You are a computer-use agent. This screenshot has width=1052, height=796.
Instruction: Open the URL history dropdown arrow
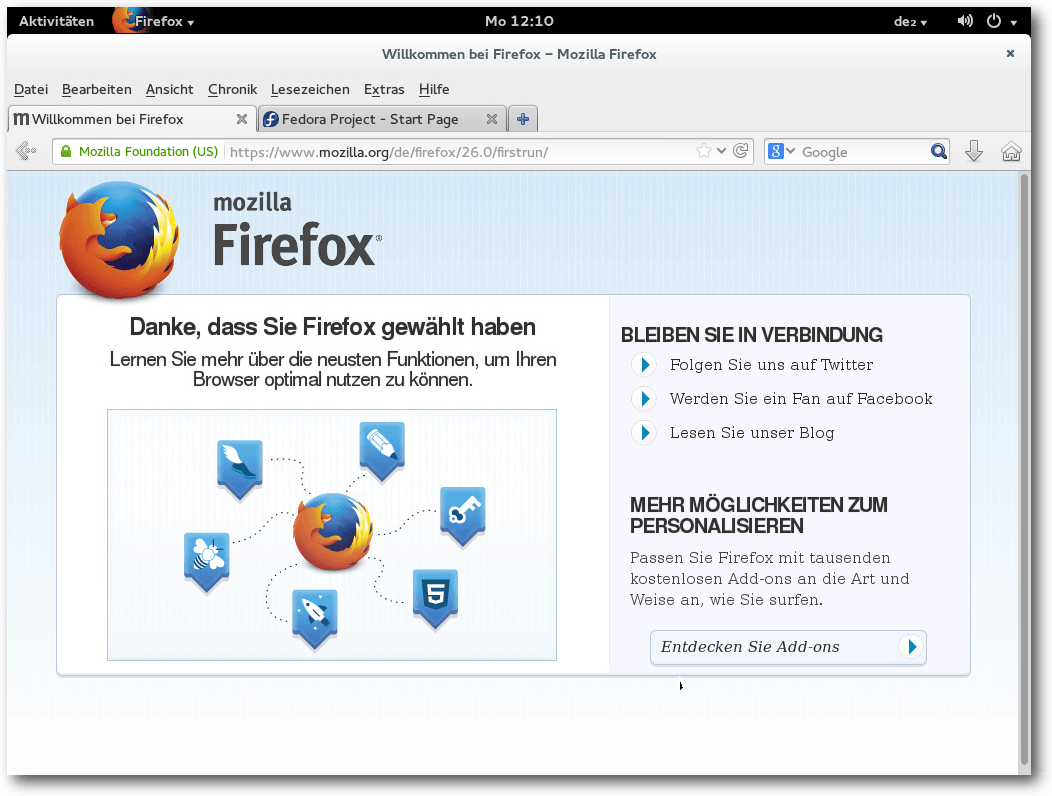722,151
